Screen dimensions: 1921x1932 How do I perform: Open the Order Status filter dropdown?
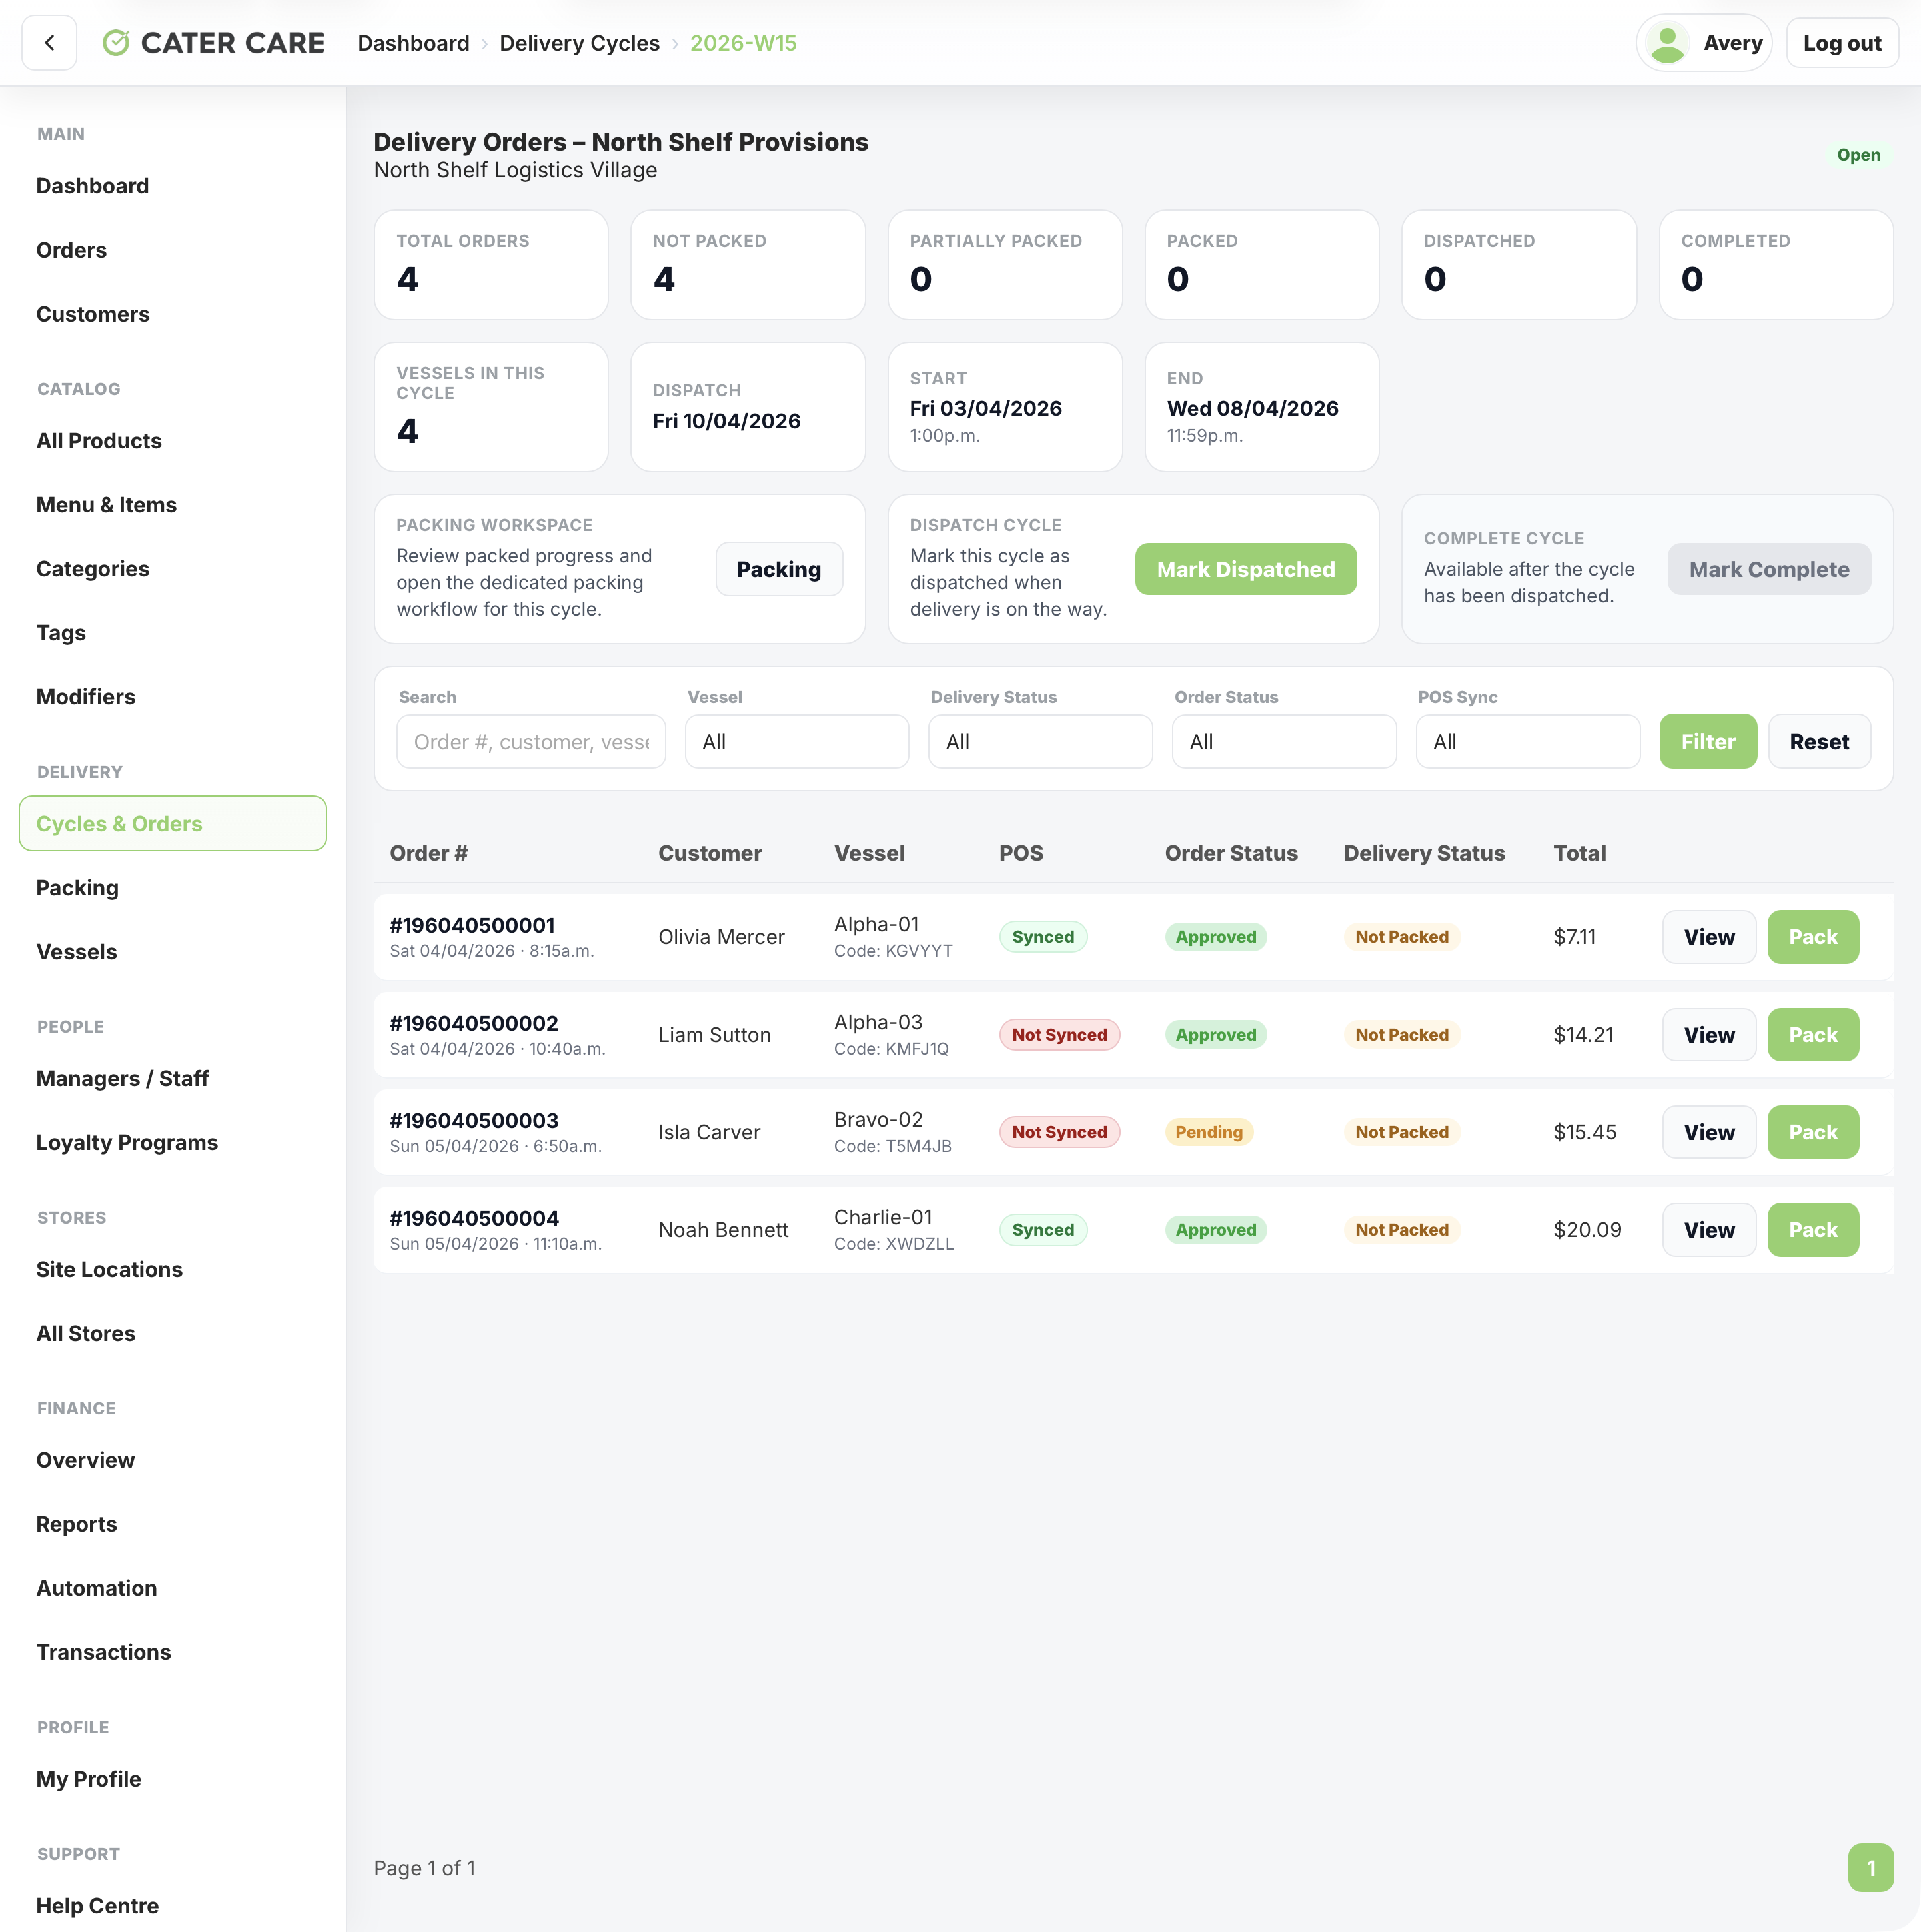(x=1284, y=741)
